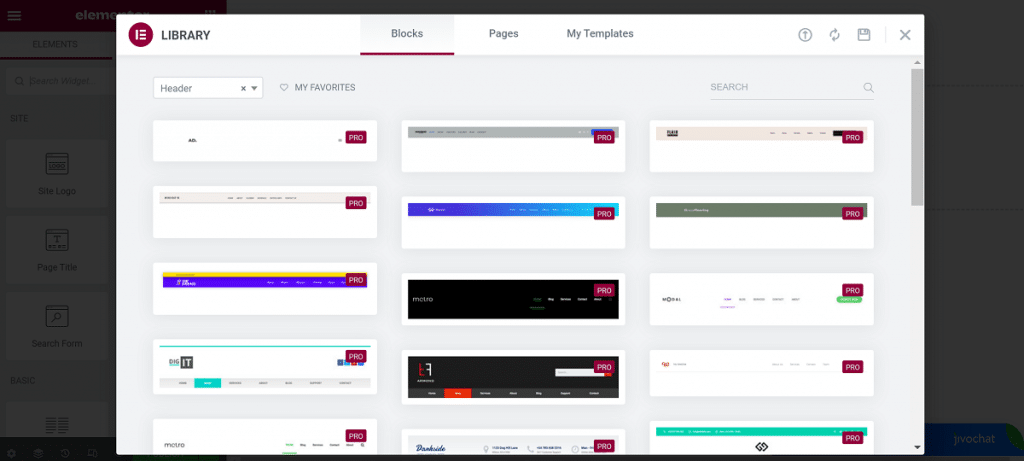Click the library scrollbar thumb
This screenshot has width=1024, height=461.
point(917,136)
